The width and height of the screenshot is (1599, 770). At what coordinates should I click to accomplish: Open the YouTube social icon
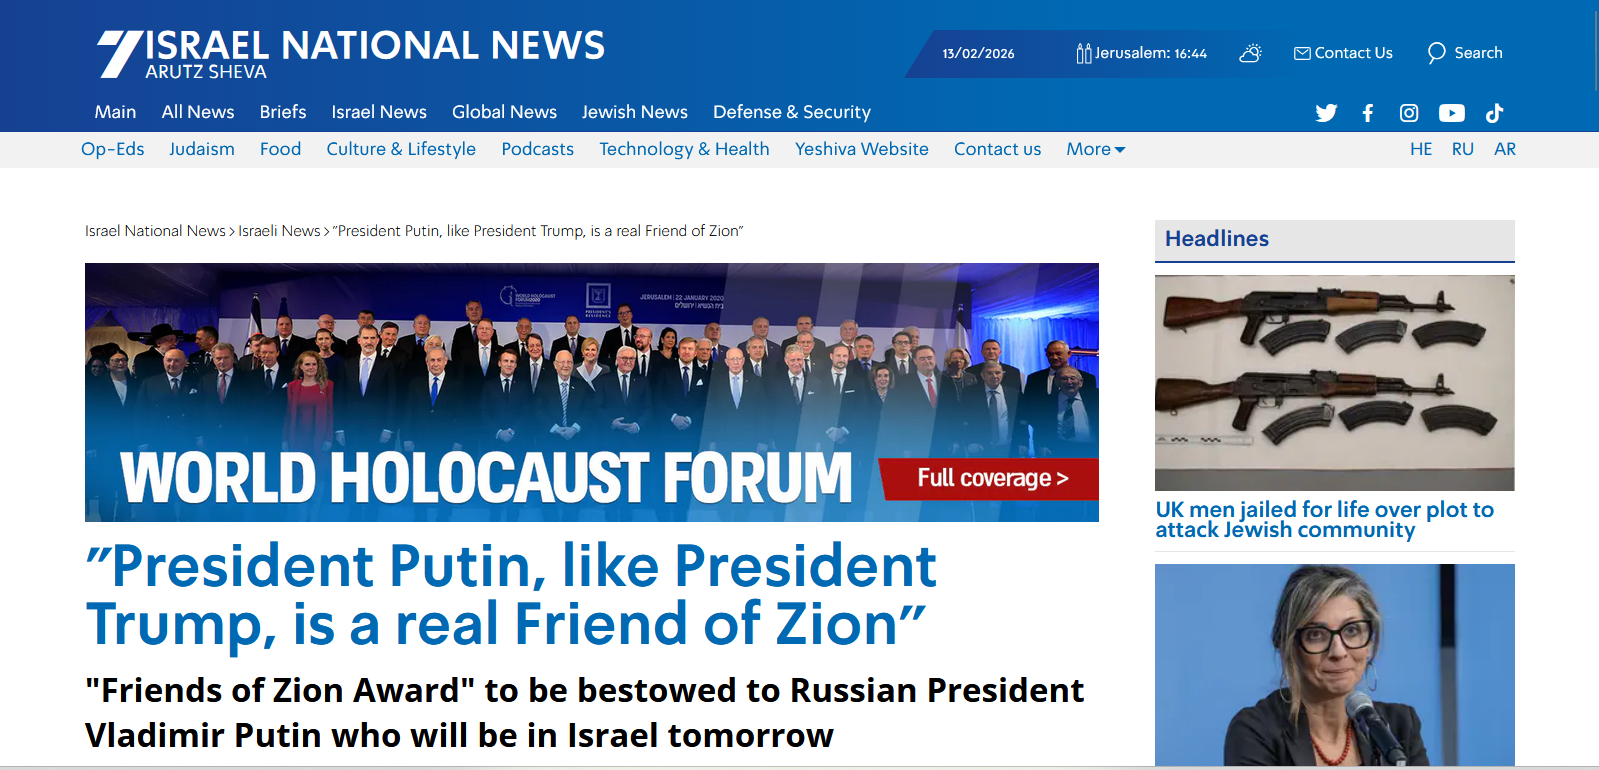pos(1452,113)
